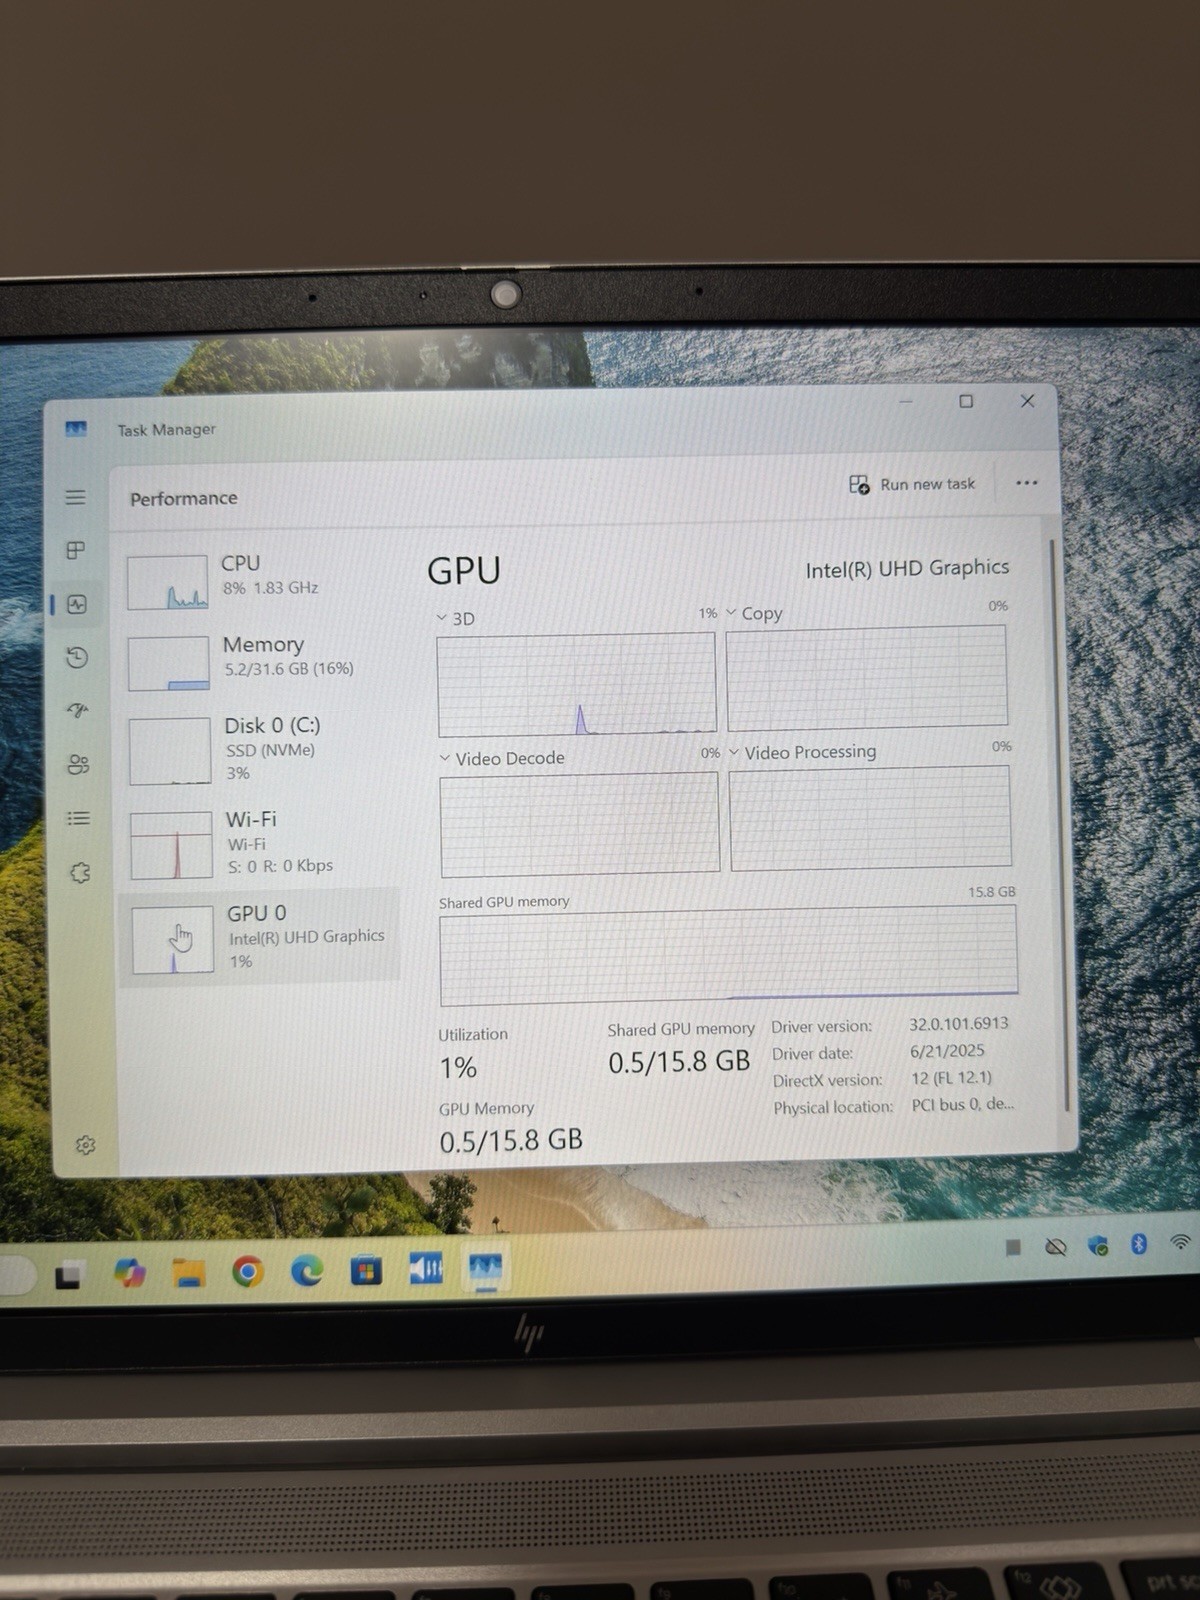The height and width of the screenshot is (1600, 1200).
Task: Select the Performance page icon in sidebar
Action: tap(77, 604)
